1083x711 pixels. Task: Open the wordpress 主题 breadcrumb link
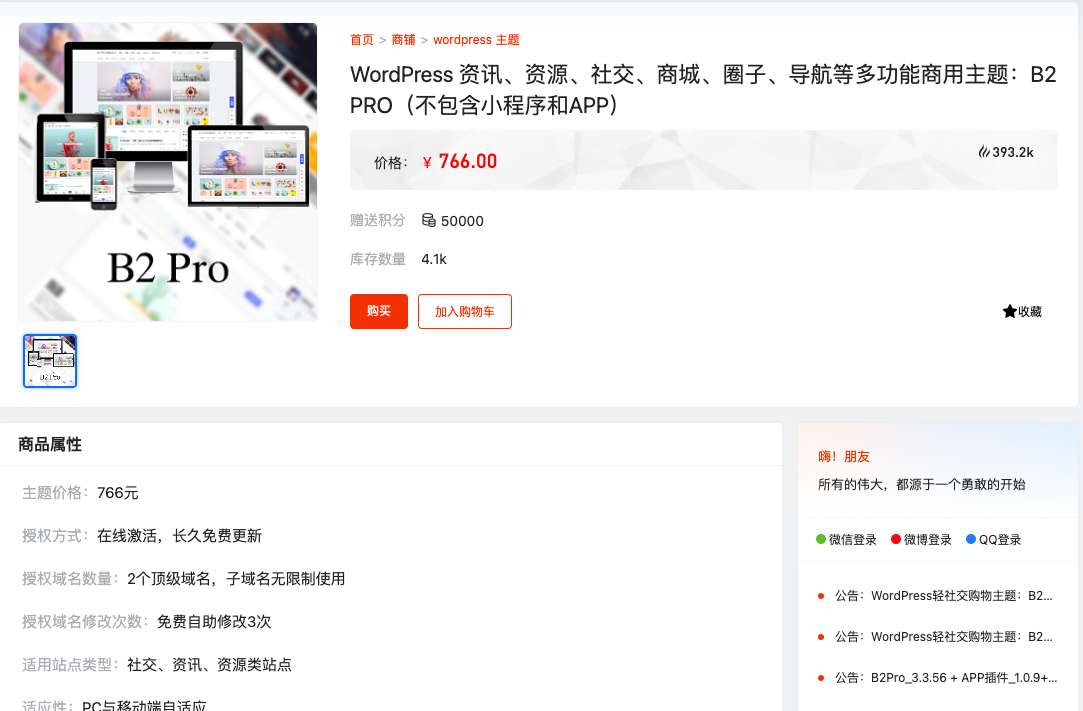(475, 40)
